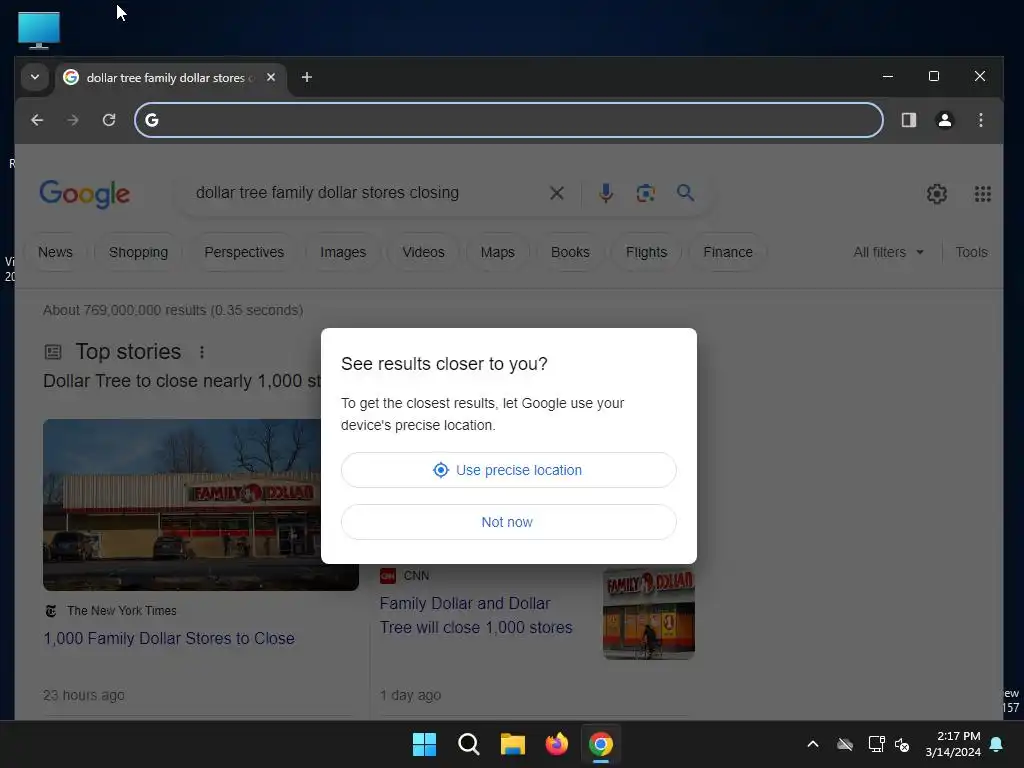Image resolution: width=1024 pixels, height=768 pixels.
Task: Open the Google apps grid
Action: [982, 194]
